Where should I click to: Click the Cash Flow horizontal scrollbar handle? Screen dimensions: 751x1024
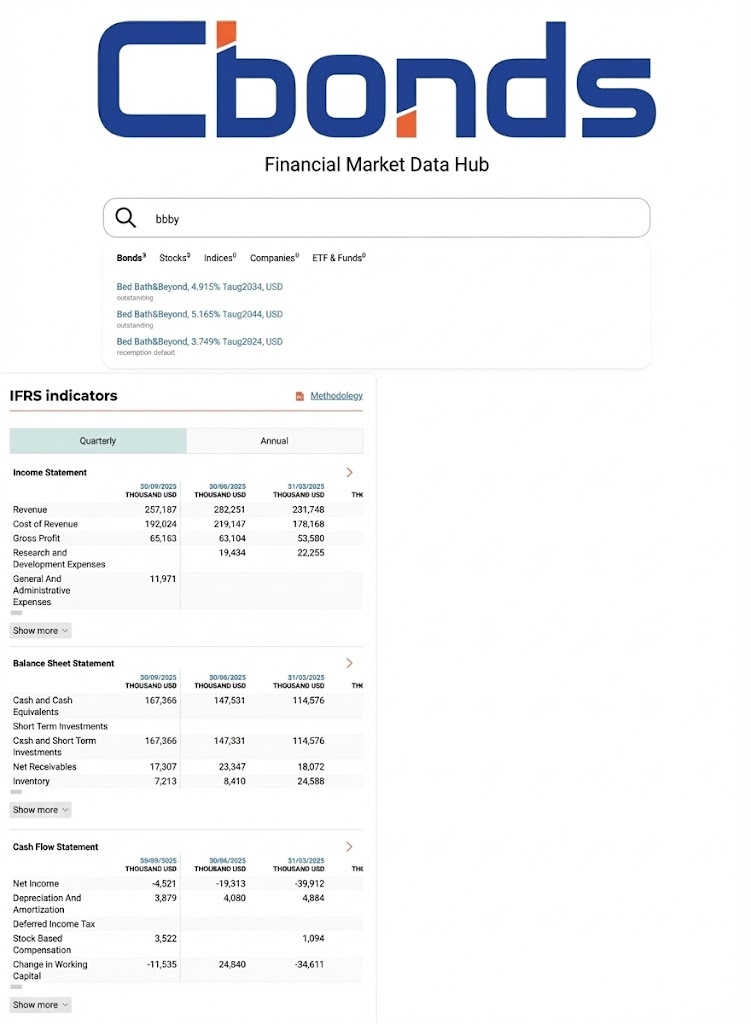(x=16, y=987)
